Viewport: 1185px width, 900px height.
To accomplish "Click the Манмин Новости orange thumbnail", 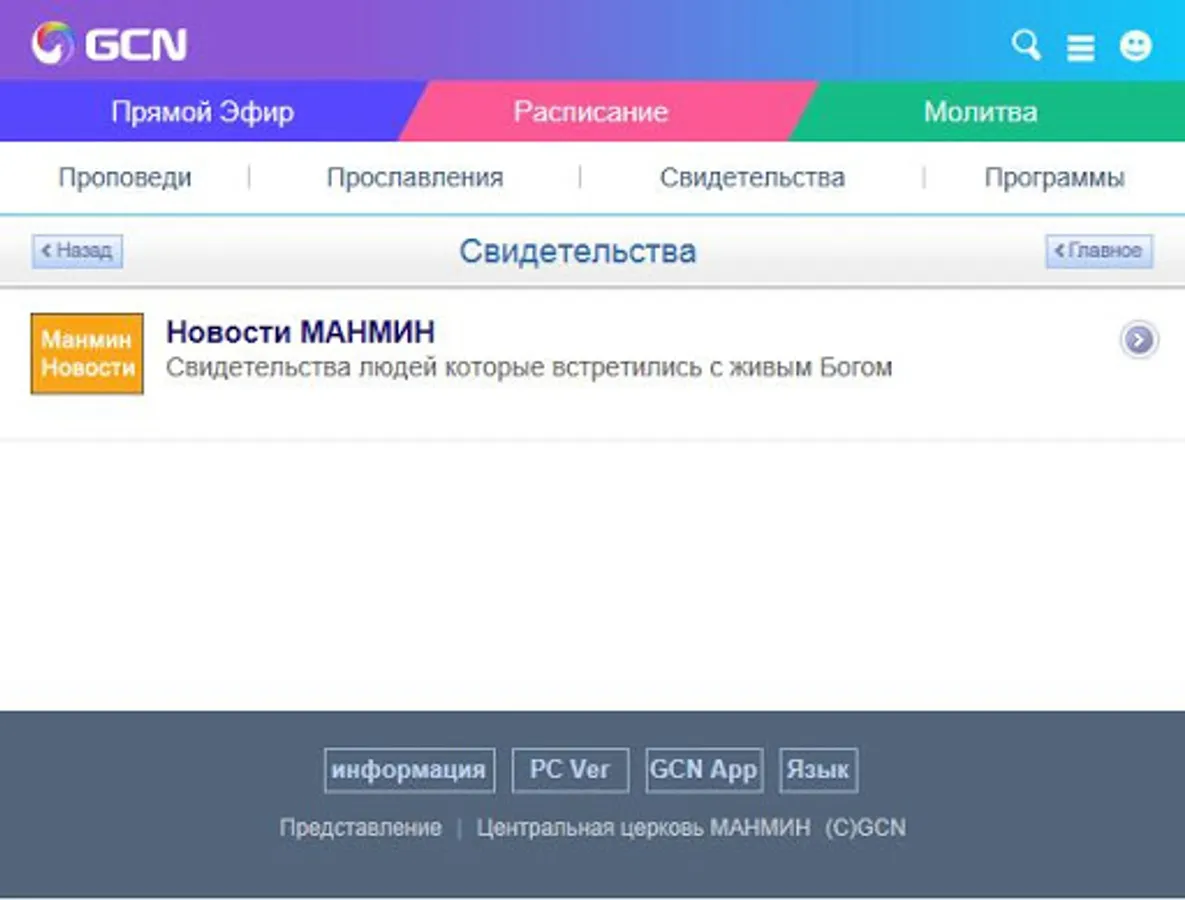I will coord(87,354).
